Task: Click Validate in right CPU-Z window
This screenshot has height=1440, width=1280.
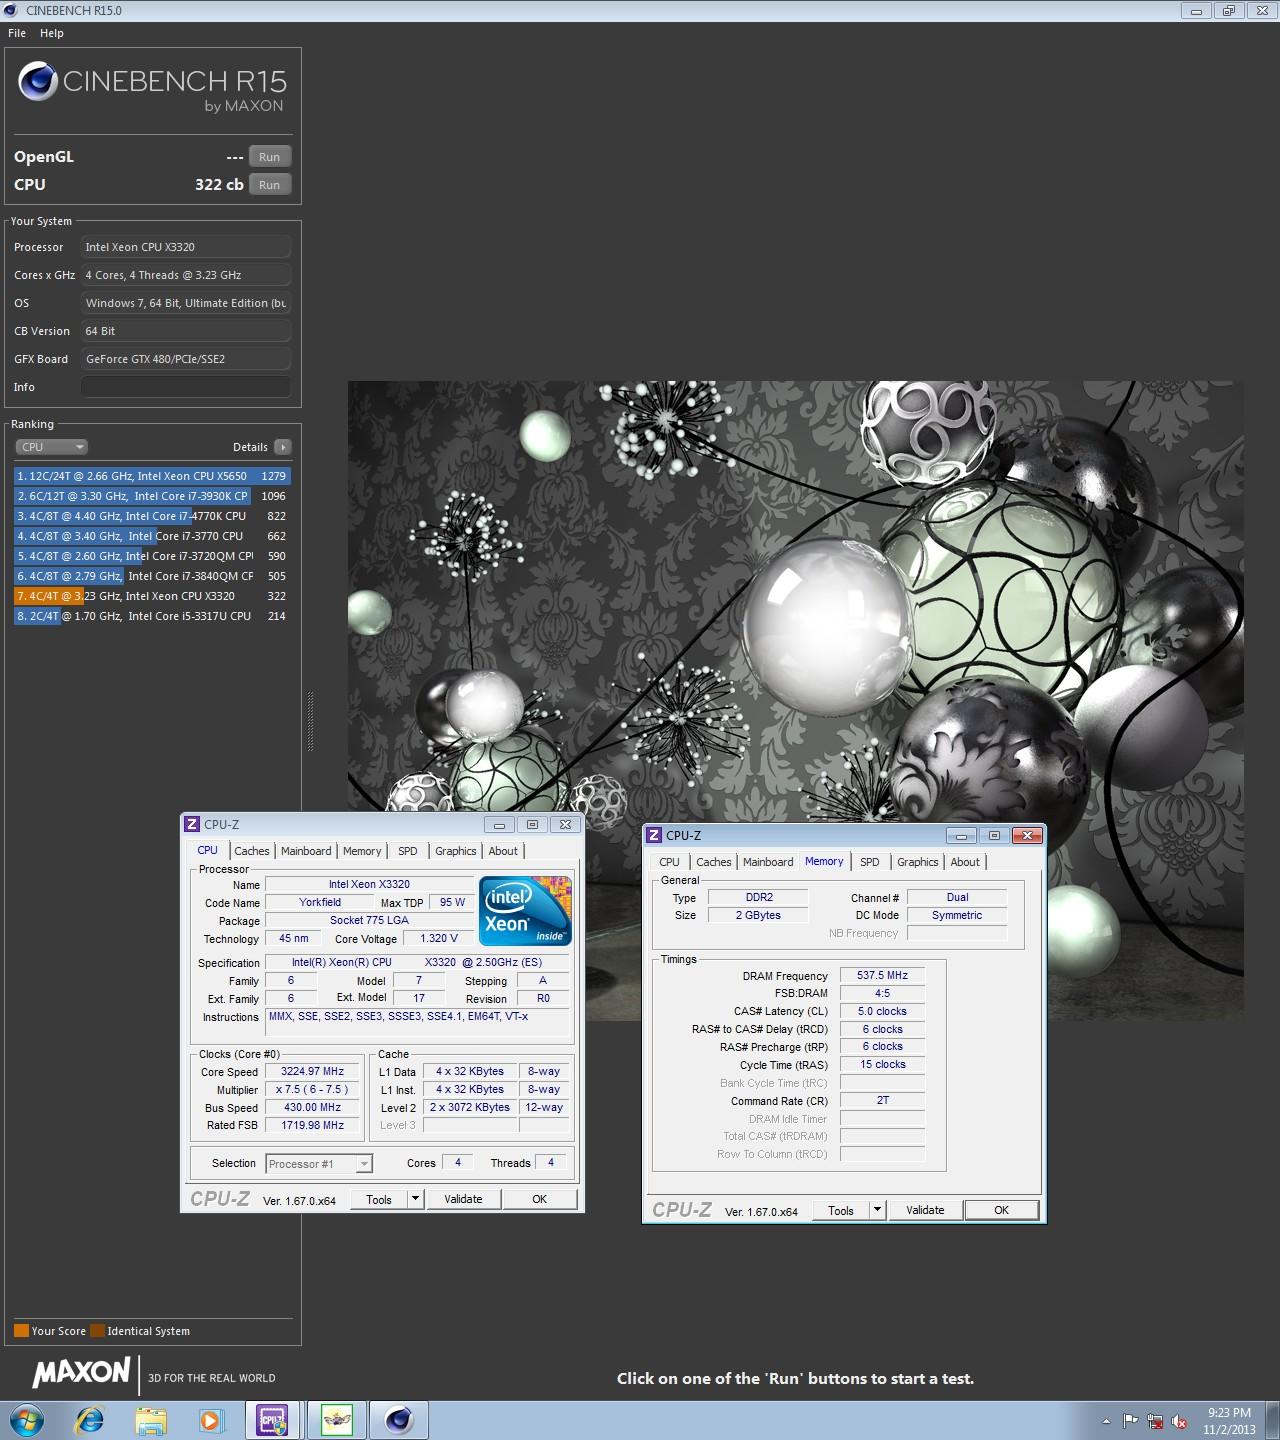Action: click(x=925, y=1210)
